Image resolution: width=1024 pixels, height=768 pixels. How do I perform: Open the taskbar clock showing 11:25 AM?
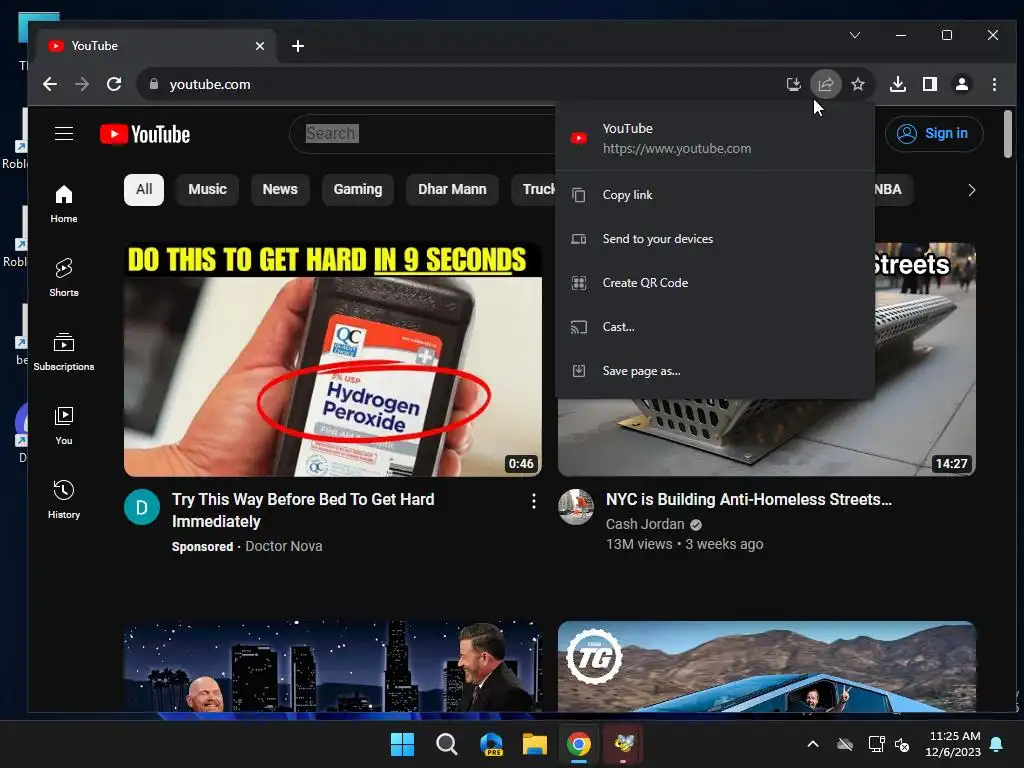953,744
